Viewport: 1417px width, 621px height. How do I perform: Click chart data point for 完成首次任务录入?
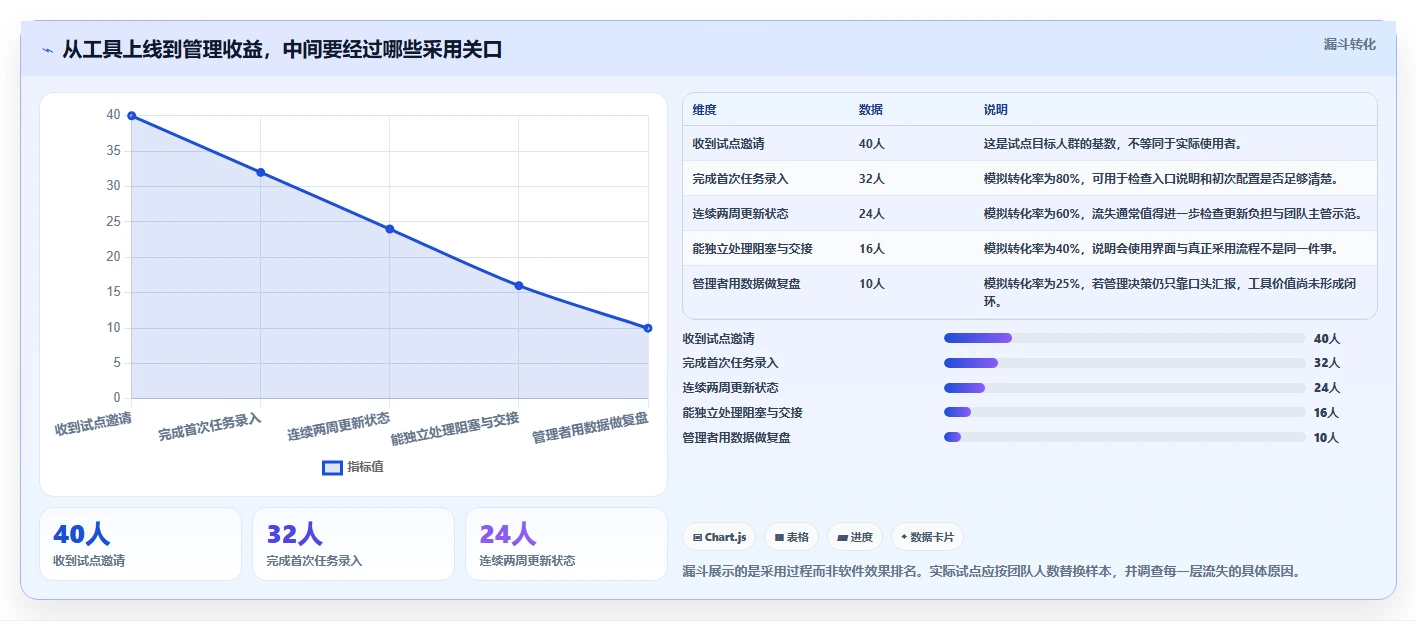click(260, 172)
